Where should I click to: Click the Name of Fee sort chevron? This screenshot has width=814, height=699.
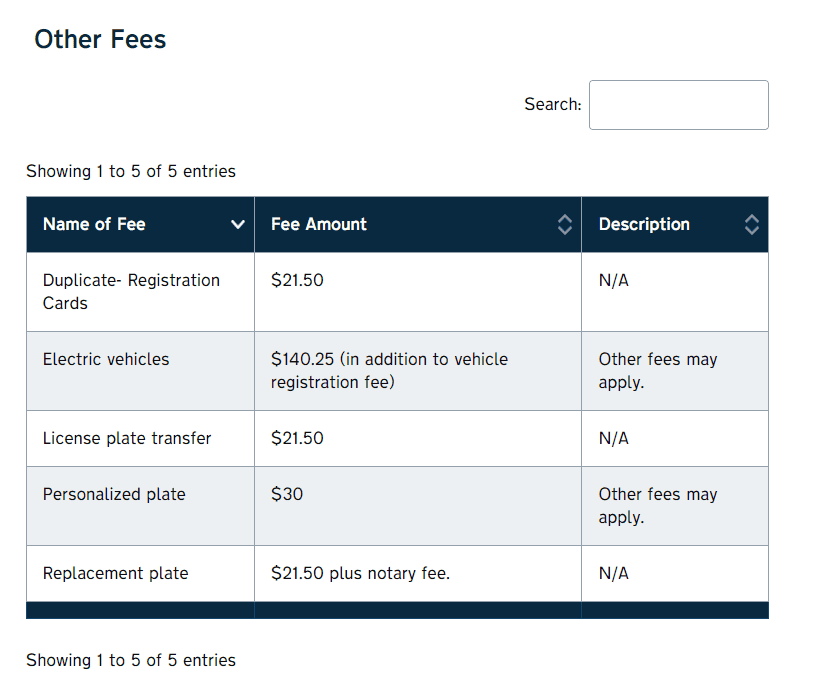pos(238,224)
